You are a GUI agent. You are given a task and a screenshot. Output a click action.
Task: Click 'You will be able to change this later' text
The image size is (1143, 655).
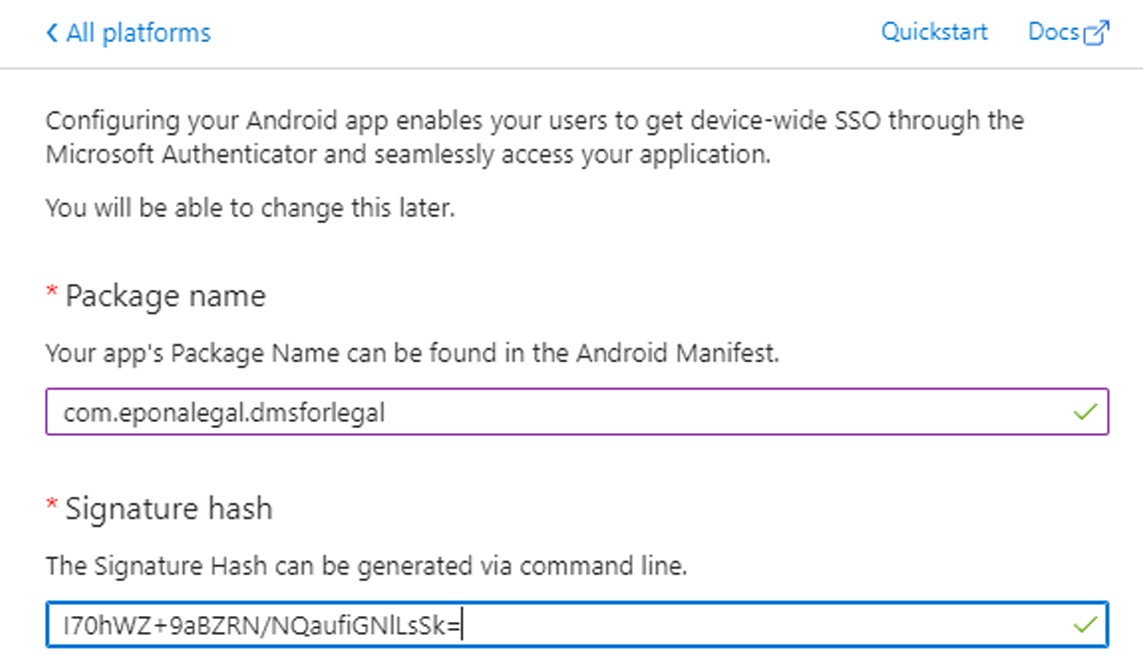point(250,209)
